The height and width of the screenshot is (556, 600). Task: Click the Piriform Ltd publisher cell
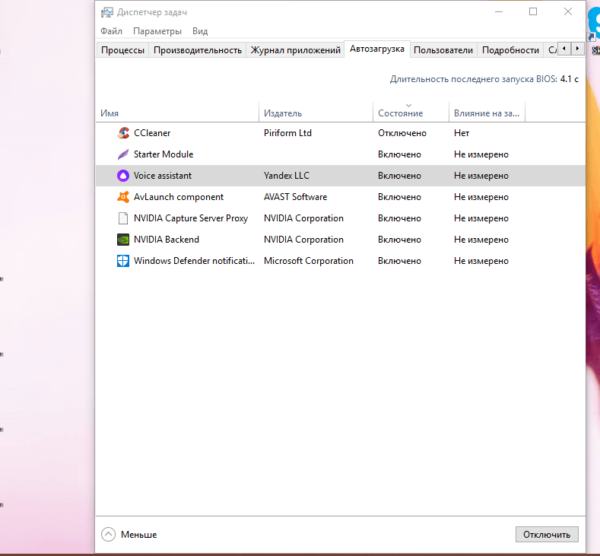(x=287, y=133)
